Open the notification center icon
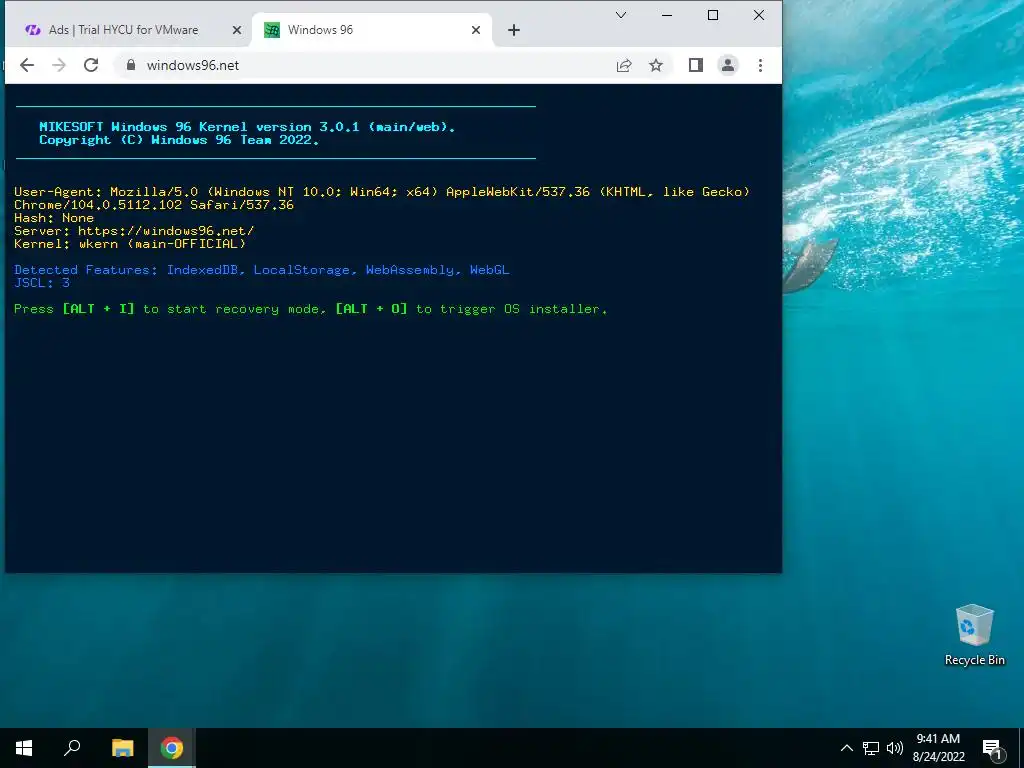This screenshot has height=768, width=1024. [x=993, y=749]
